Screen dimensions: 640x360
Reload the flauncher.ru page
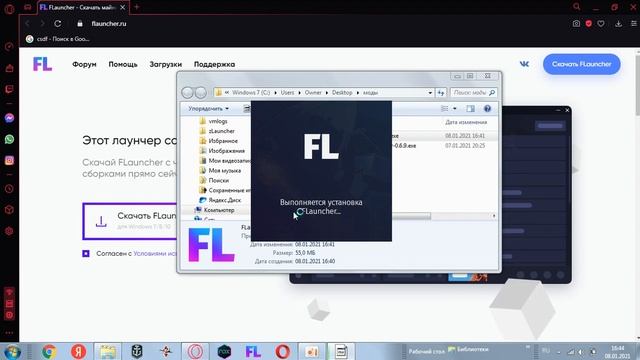[58, 24]
